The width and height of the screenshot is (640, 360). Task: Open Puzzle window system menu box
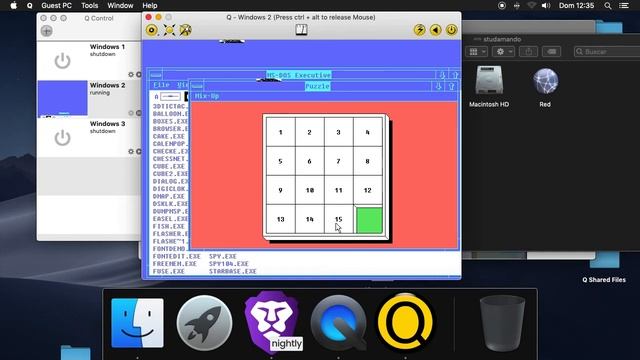[x=197, y=86]
